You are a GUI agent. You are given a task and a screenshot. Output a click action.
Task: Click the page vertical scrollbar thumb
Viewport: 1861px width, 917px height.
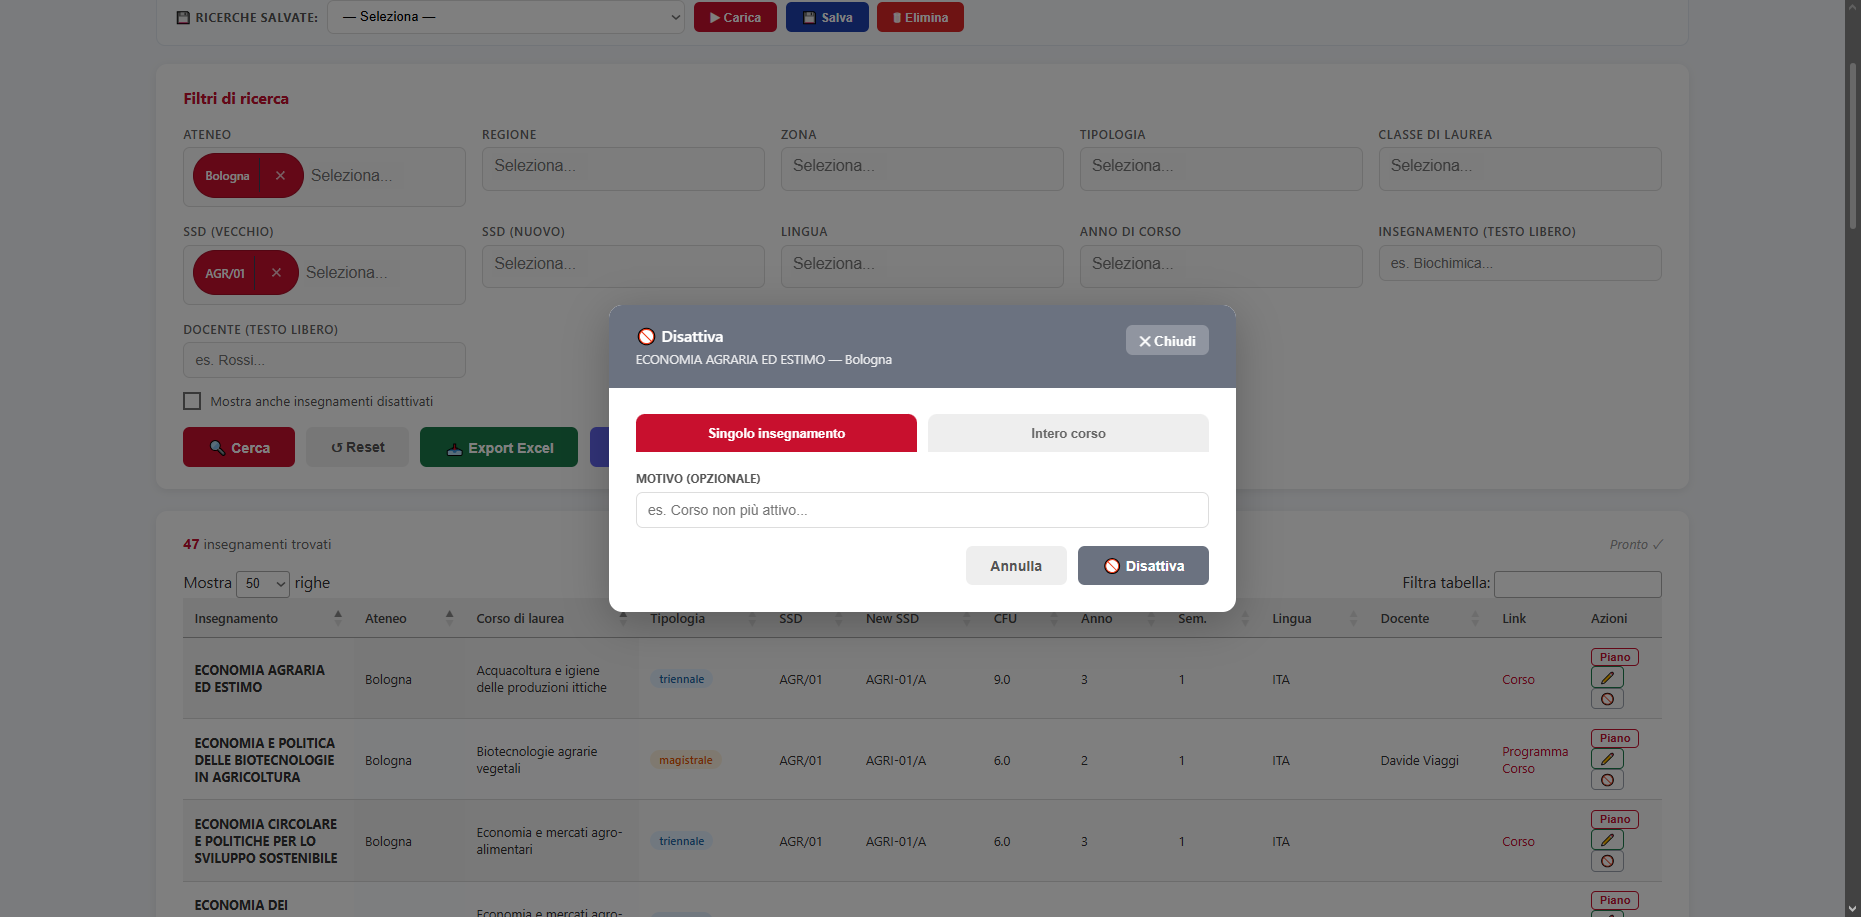[x=1853, y=147]
